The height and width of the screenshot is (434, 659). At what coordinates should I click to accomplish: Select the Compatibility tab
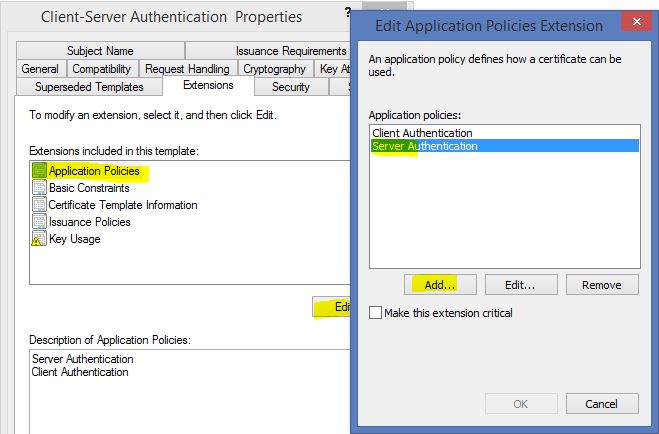point(101,69)
